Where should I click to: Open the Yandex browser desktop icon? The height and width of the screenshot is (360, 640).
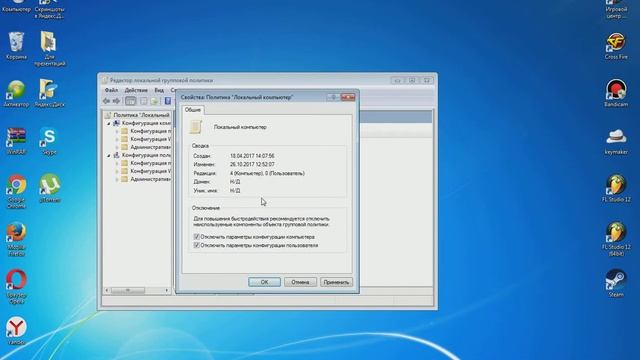(16, 331)
